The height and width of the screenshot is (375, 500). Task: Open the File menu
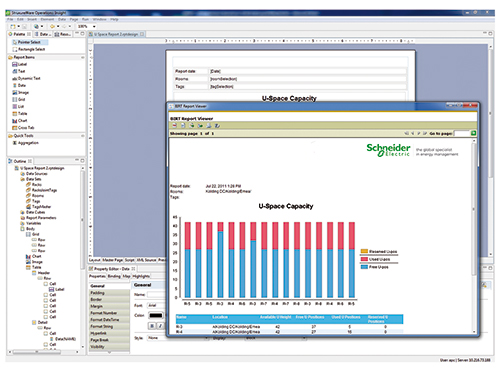point(10,19)
